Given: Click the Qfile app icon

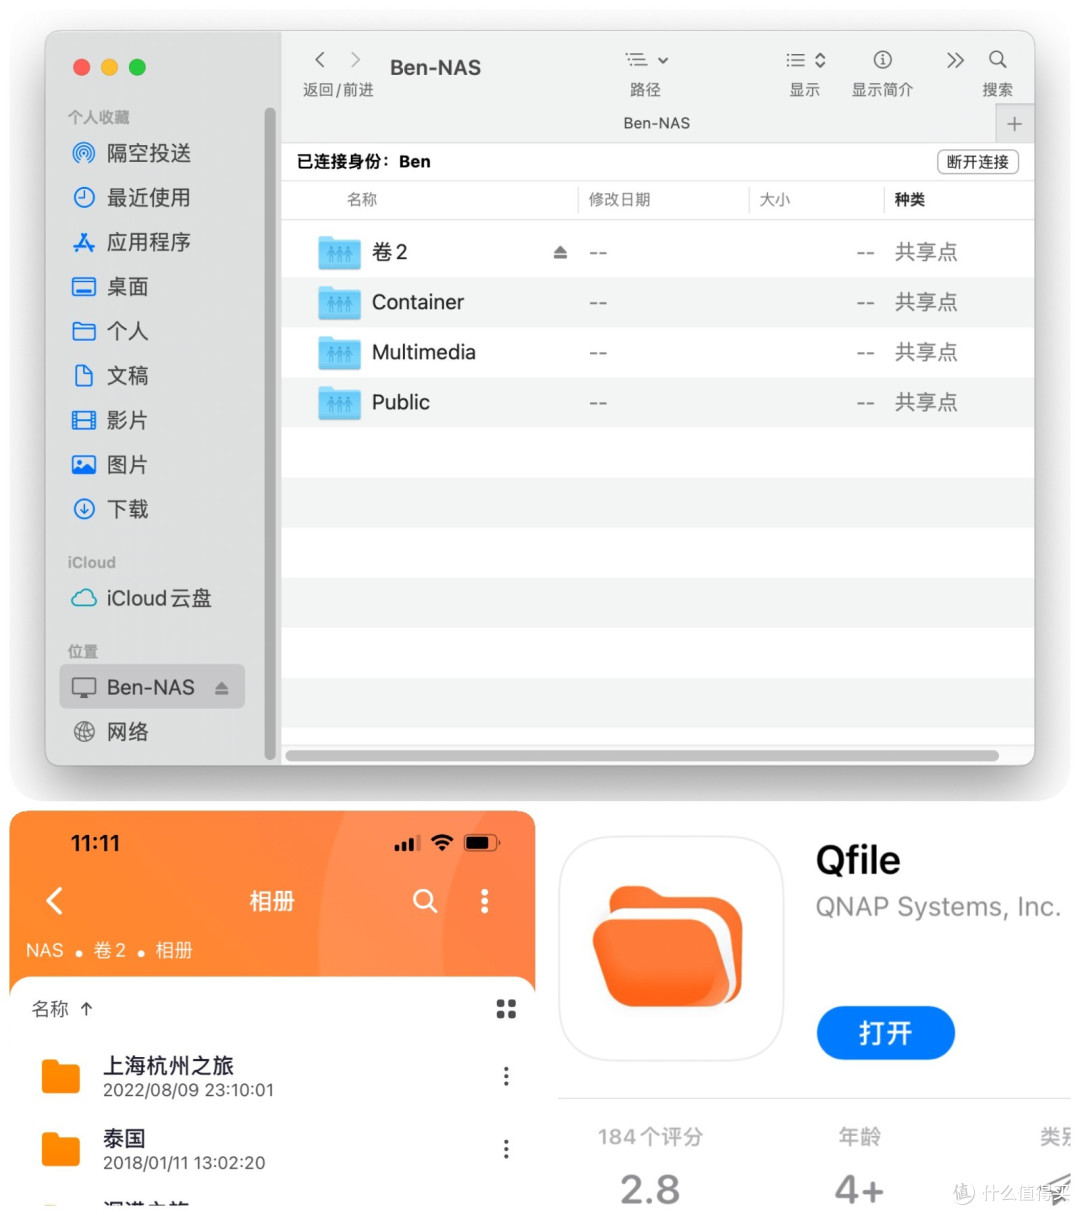Looking at the screenshot, I should (670, 948).
